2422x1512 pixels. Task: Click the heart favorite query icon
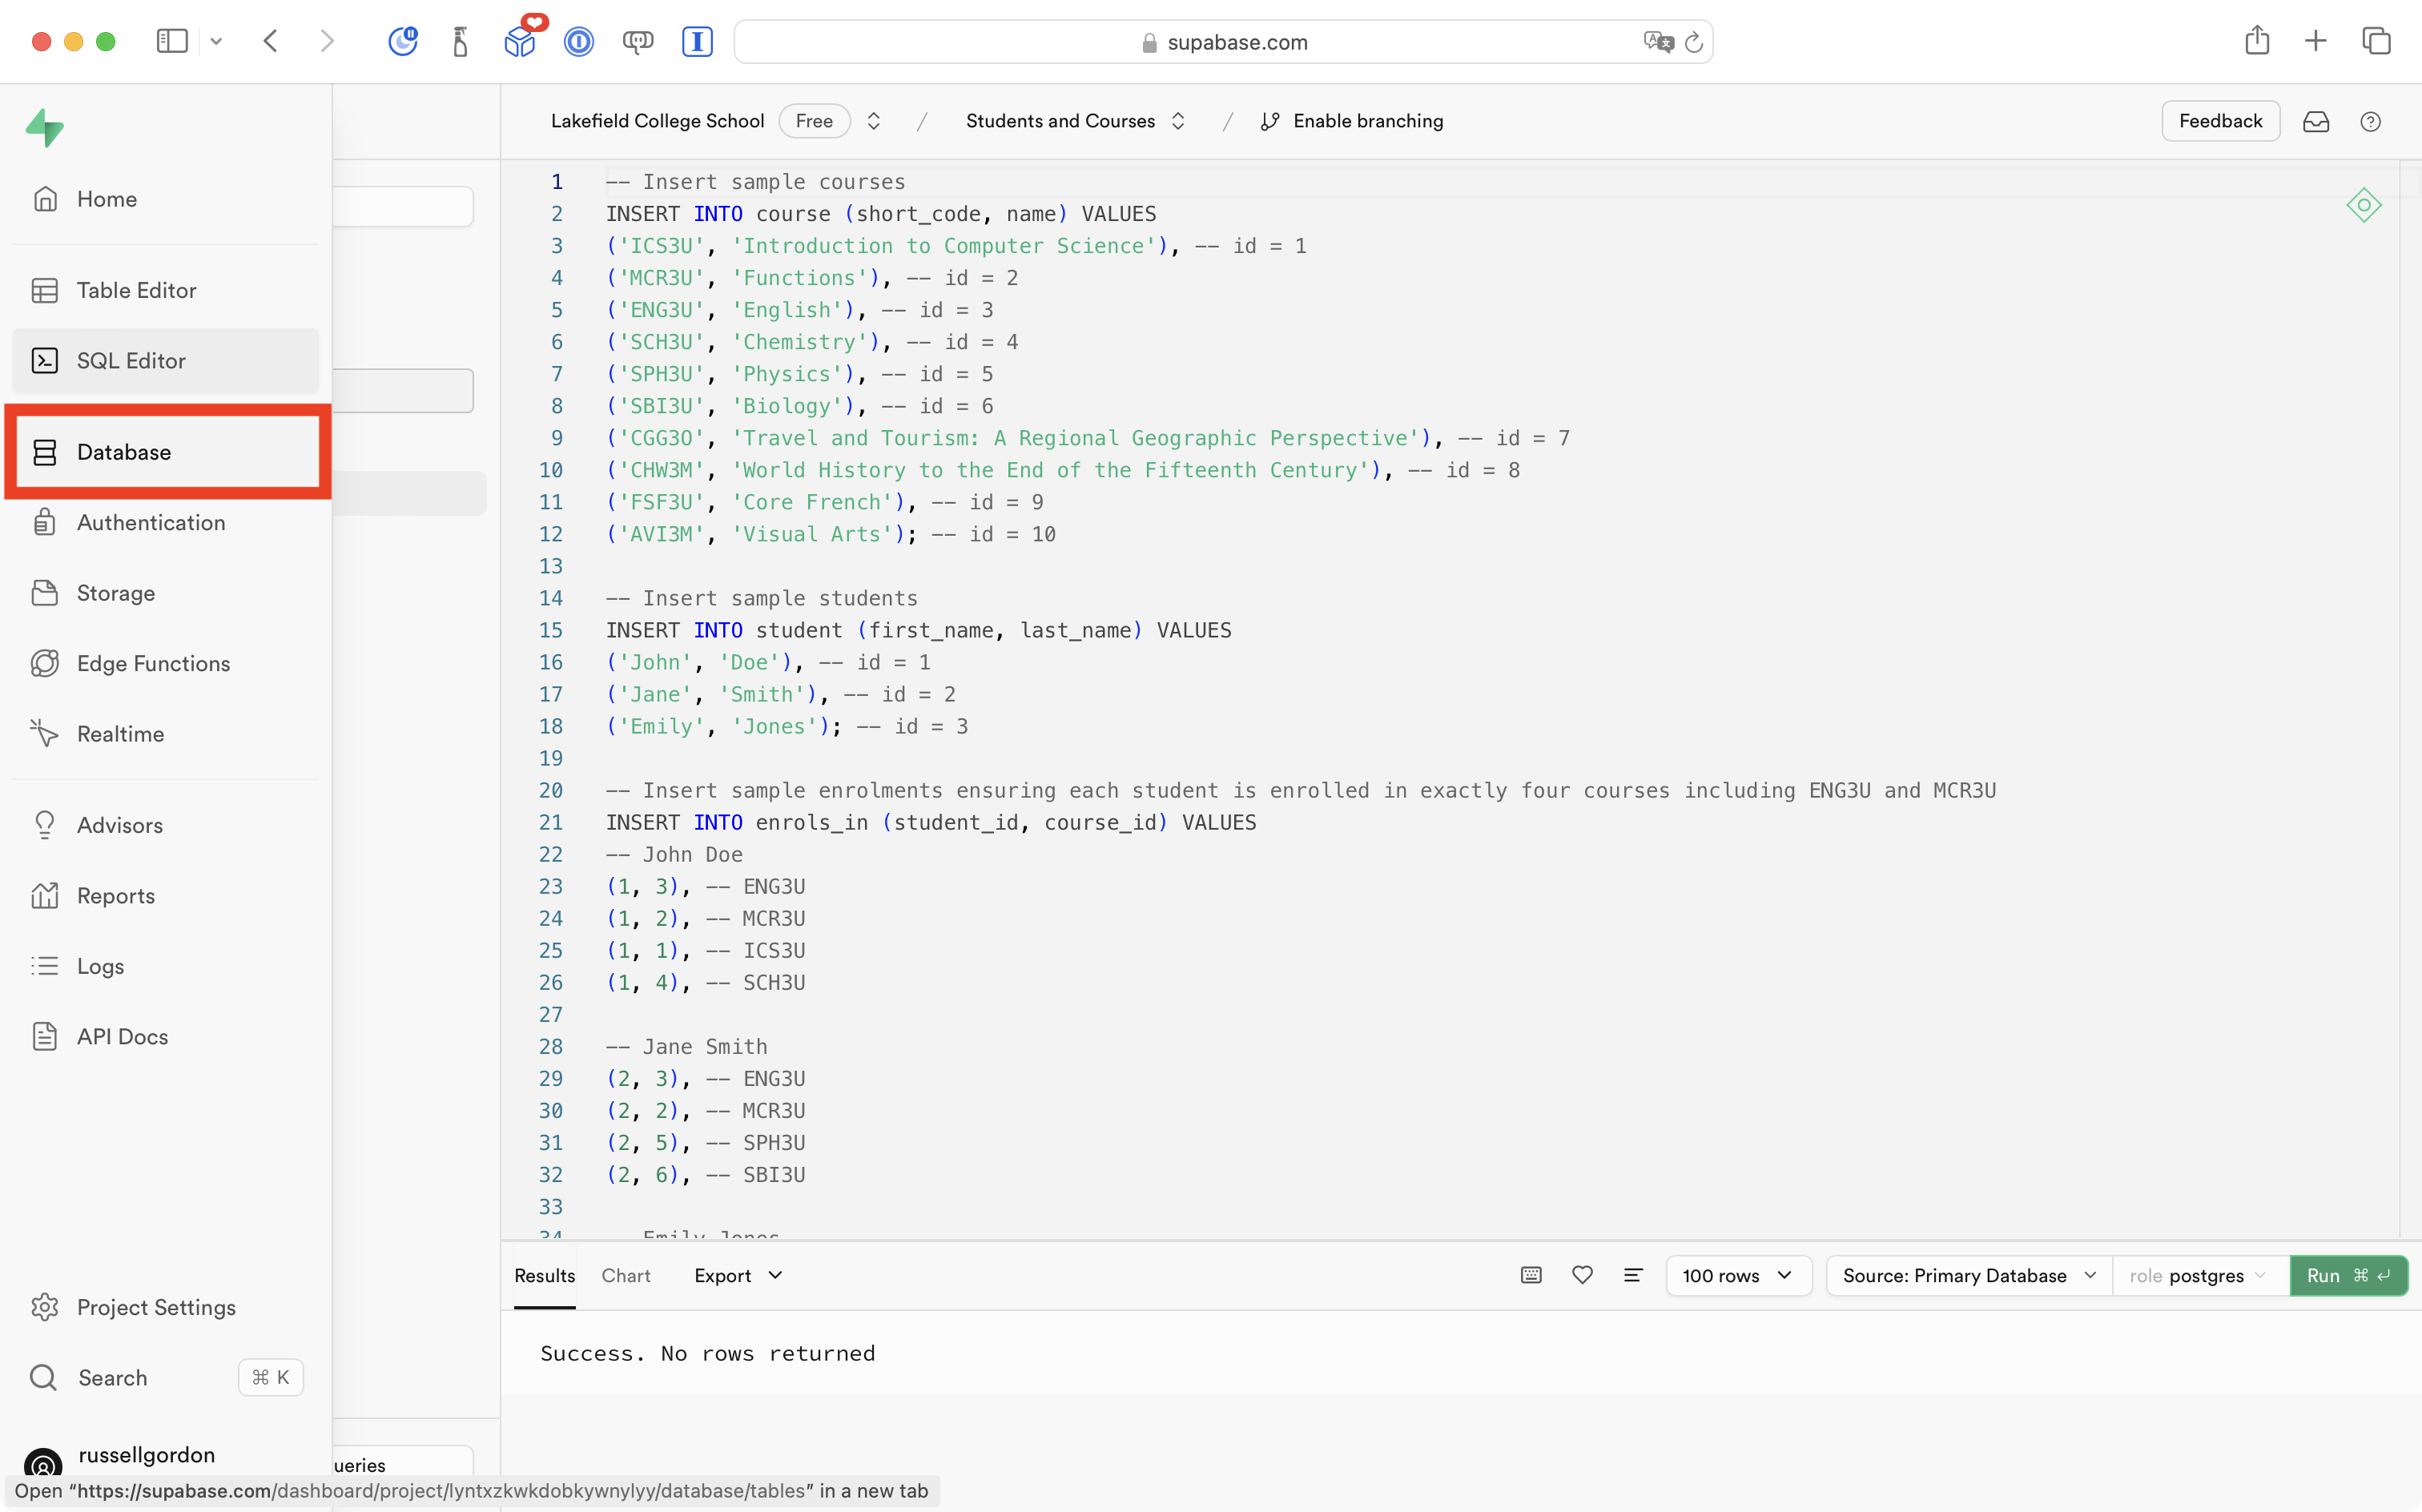click(x=1582, y=1275)
